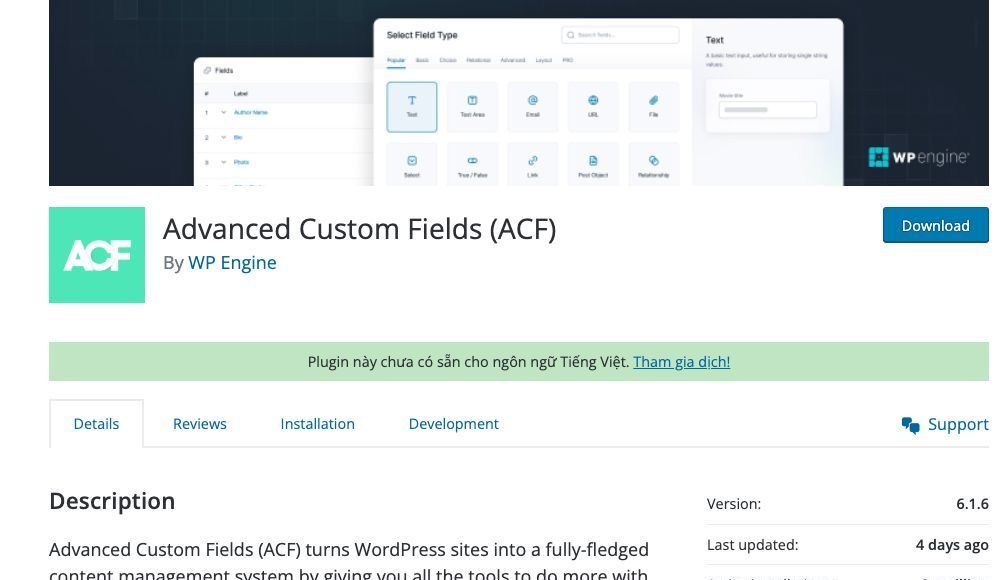Click the WP Engine logo in banner
This screenshot has height=580, width=1008.
(919, 157)
